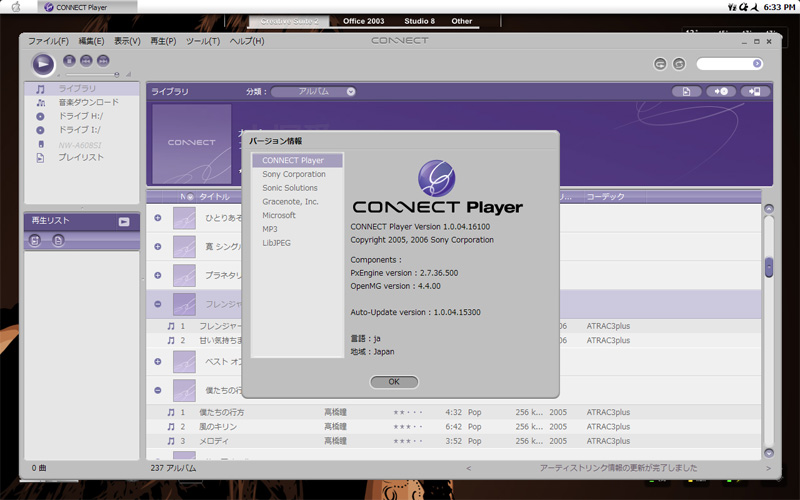
Task: Click the save playlist icon under 再生リスト
Action: pos(35,240)
